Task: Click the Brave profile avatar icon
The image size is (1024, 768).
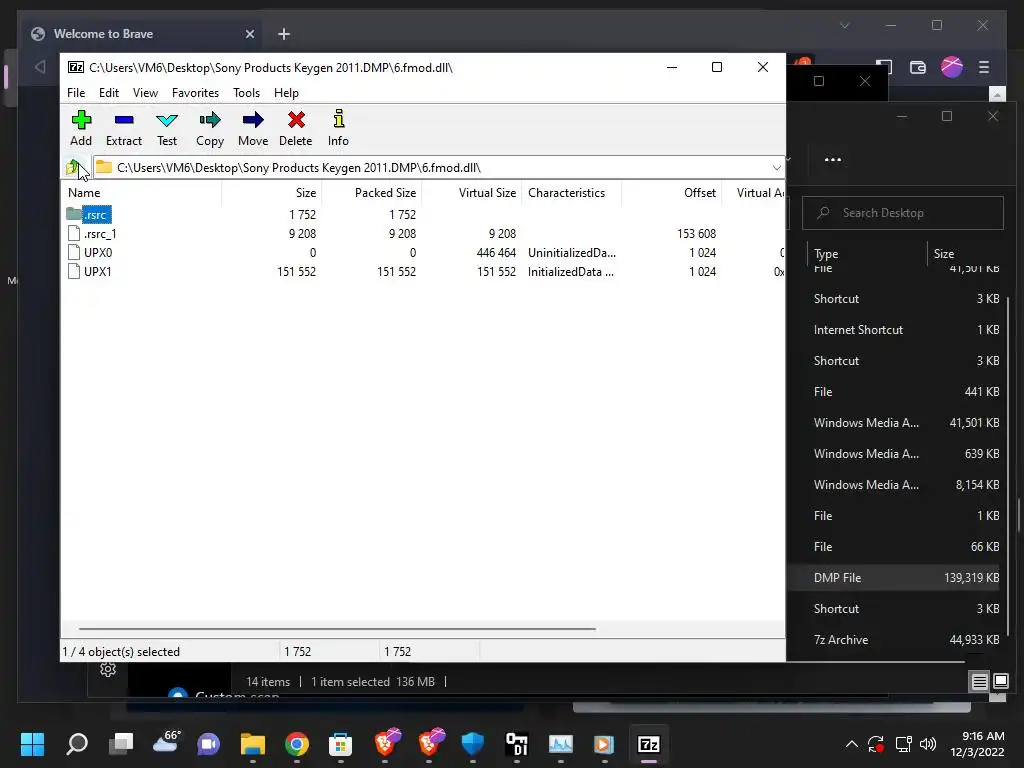Action: point(952,67)
